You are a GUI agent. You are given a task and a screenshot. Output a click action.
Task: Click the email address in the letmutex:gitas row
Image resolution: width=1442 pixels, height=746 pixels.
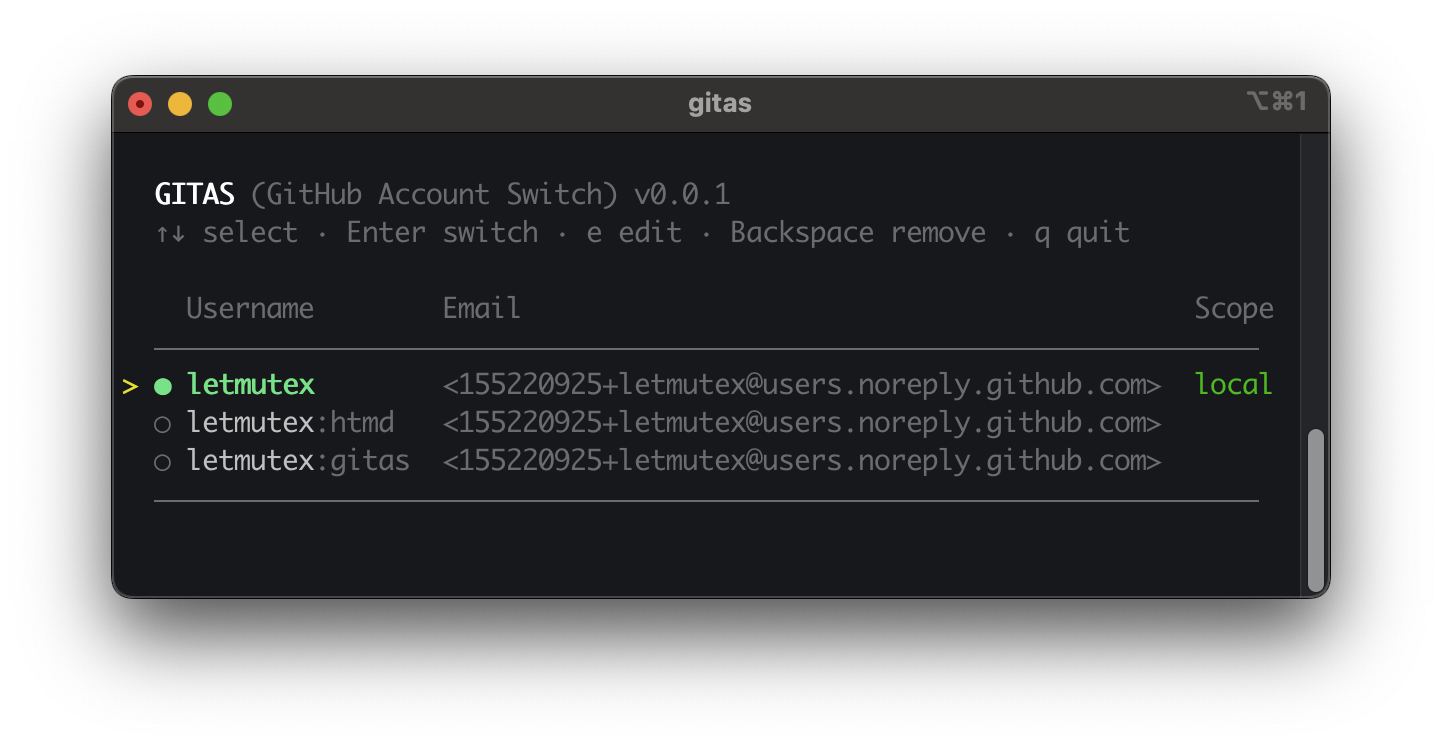pyautogui.click(x=801, y=461)
